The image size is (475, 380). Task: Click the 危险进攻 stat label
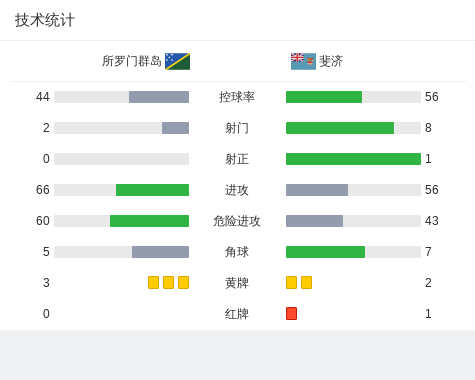(x=237, y=221)
